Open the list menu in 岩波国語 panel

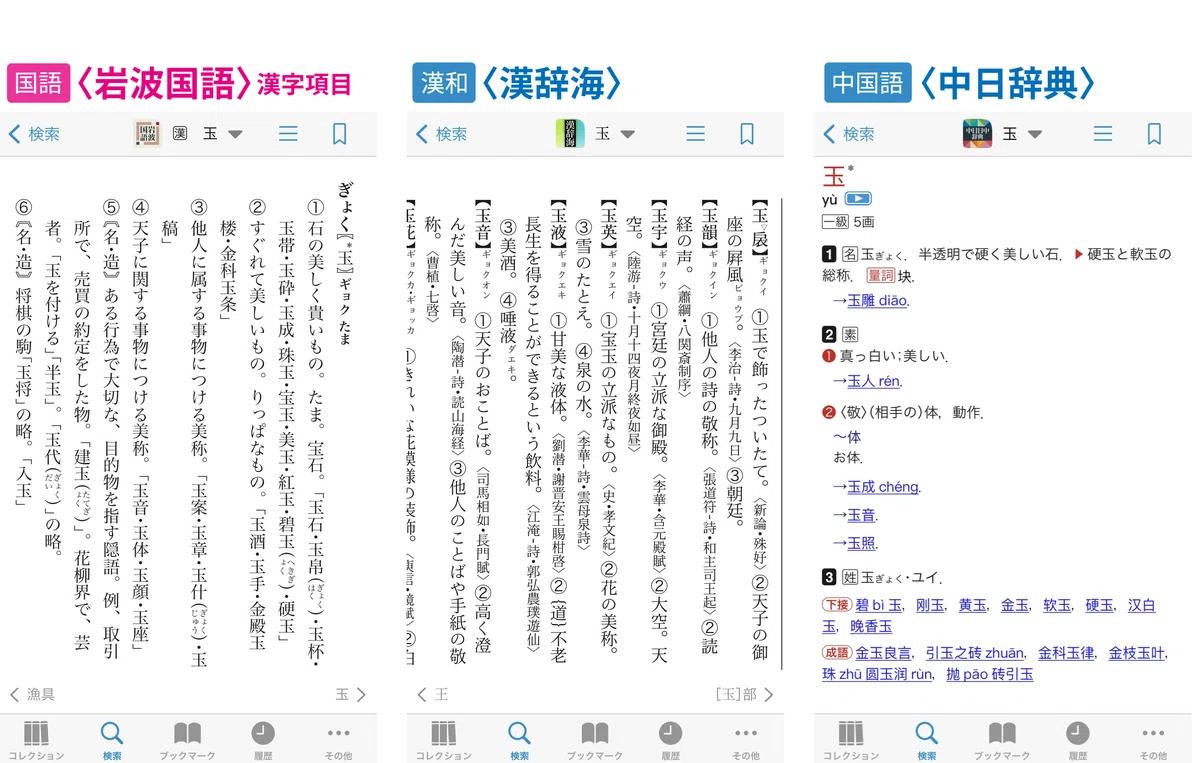click(288, 134)
